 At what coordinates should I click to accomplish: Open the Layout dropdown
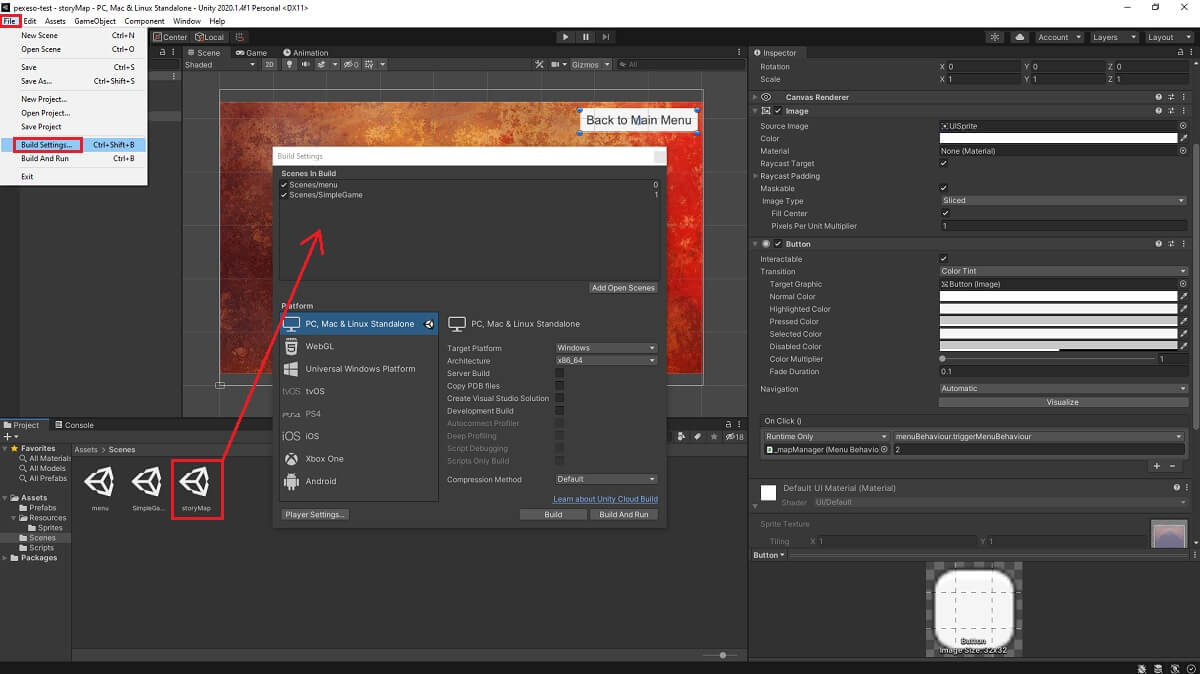1168,37
